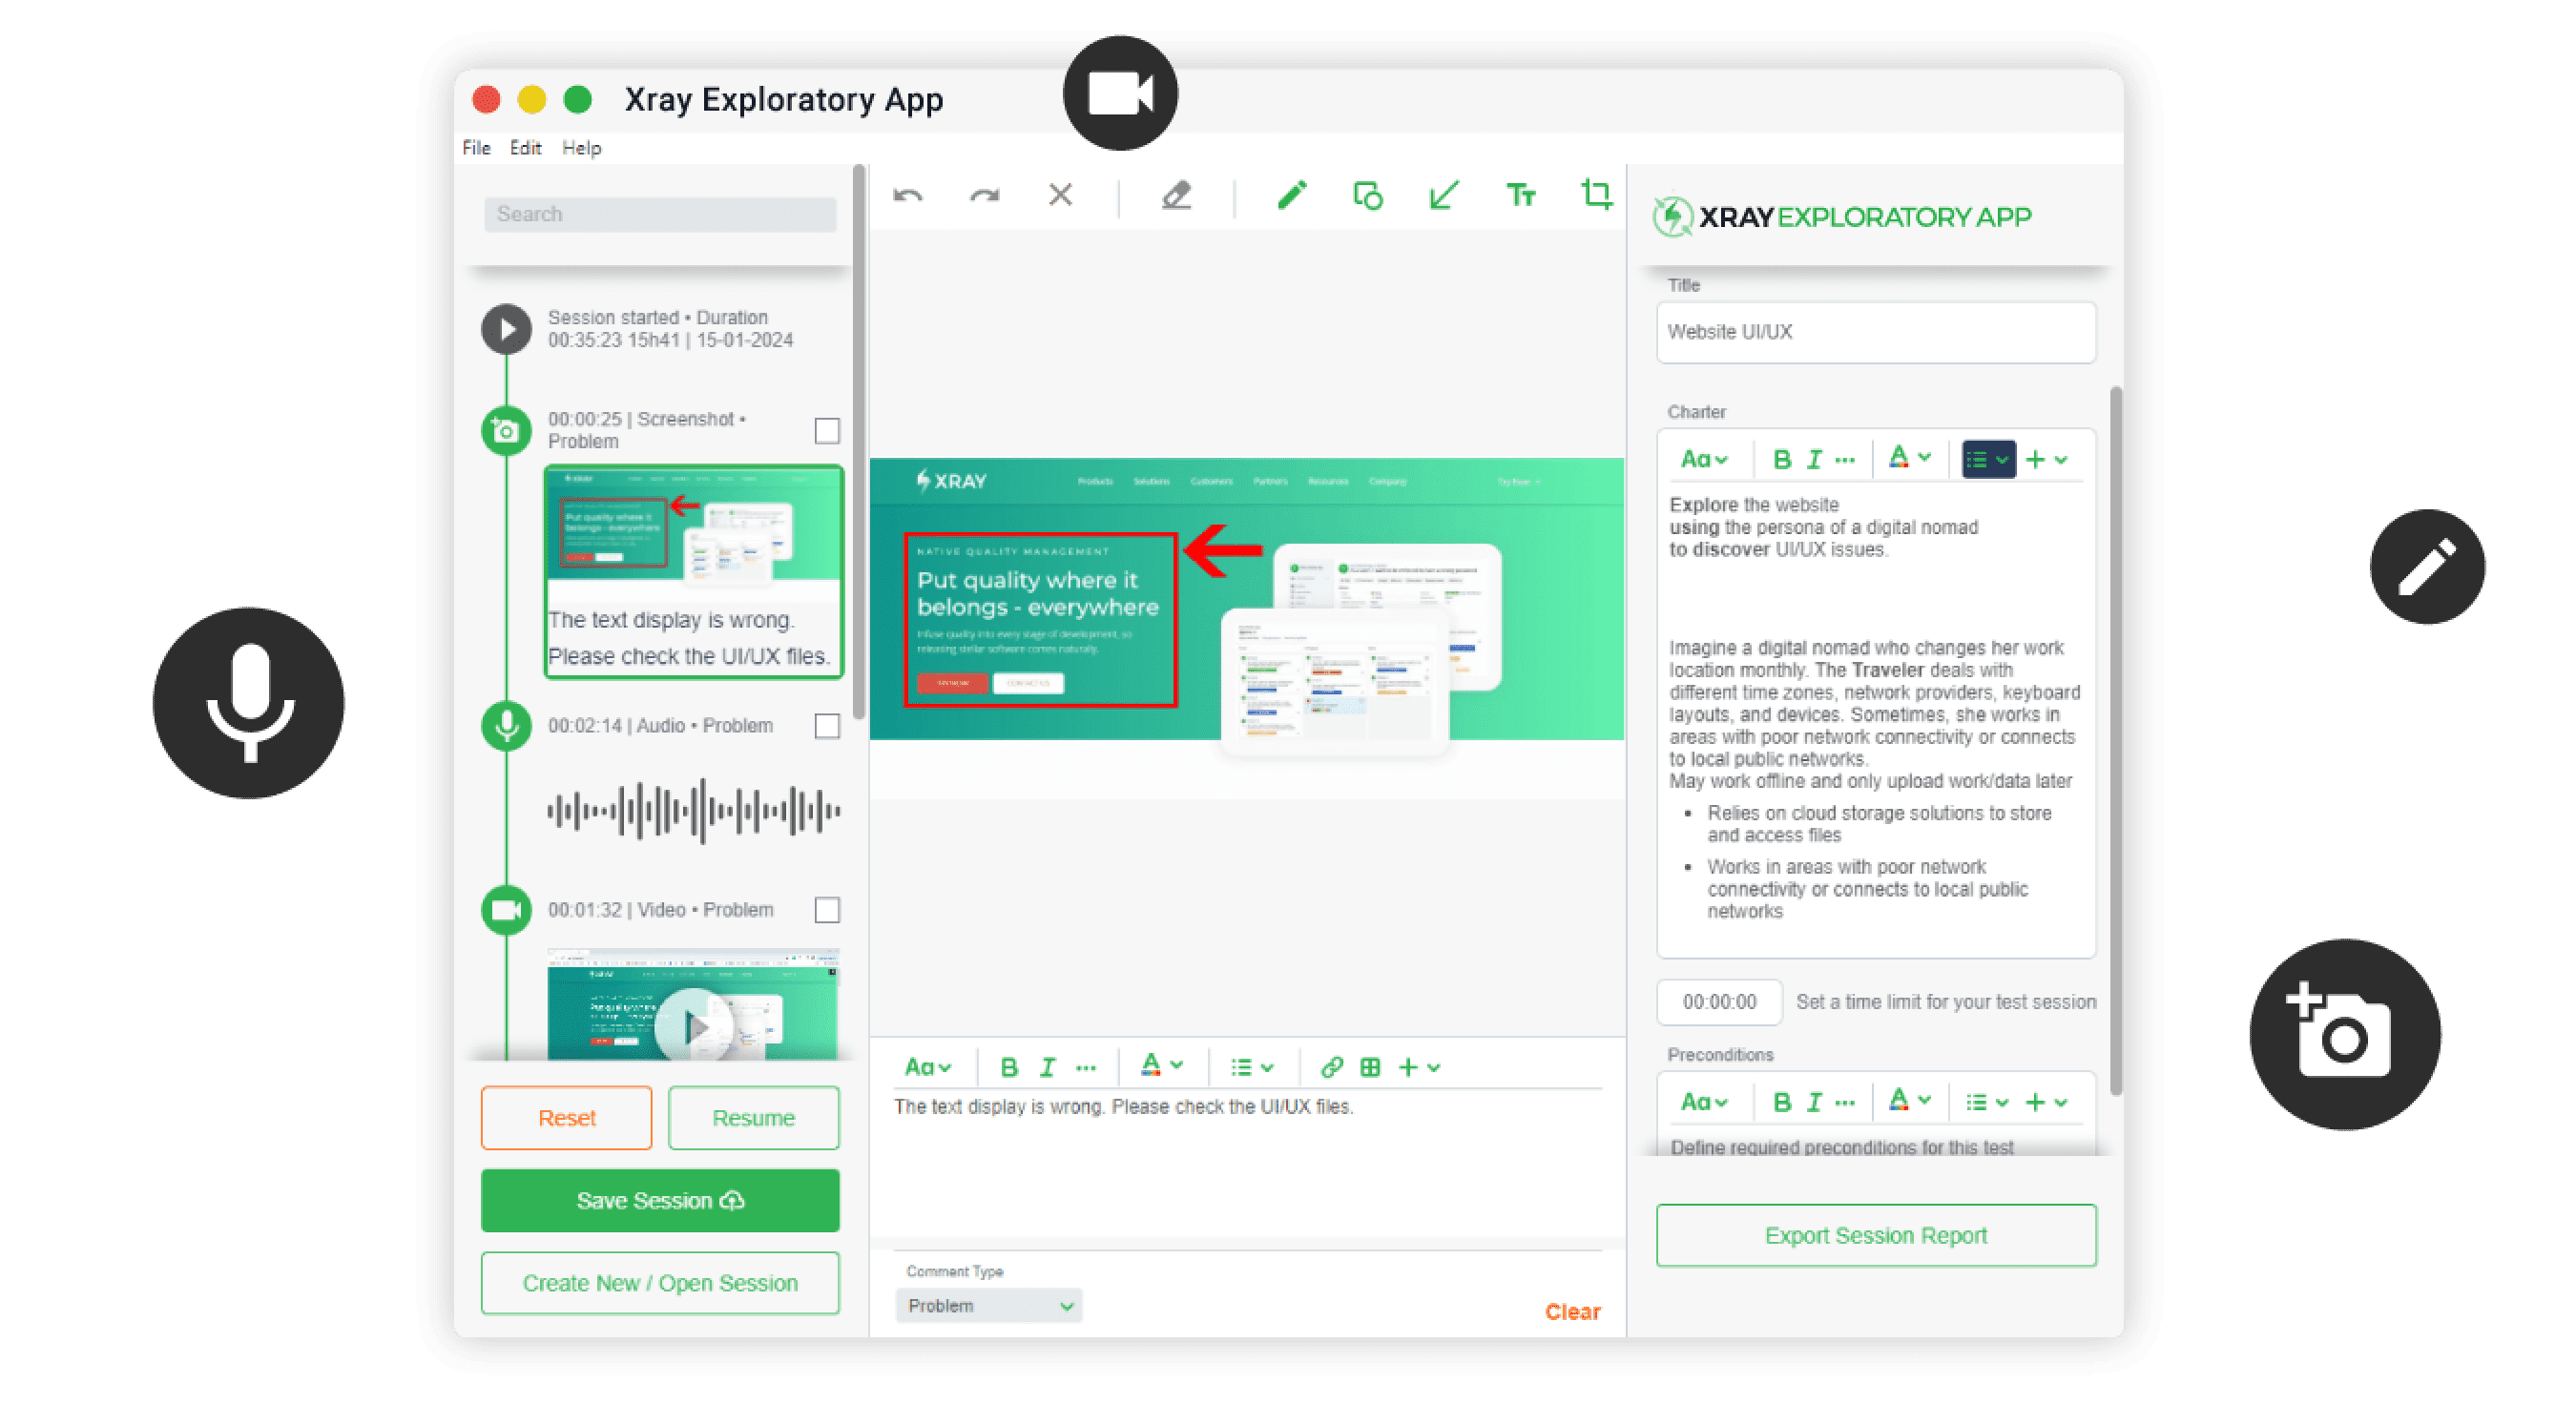This screenshot has width=2576, height=1404.
Task: Open the list style dropdown in comment editor
Action: coord(1251,1067)
